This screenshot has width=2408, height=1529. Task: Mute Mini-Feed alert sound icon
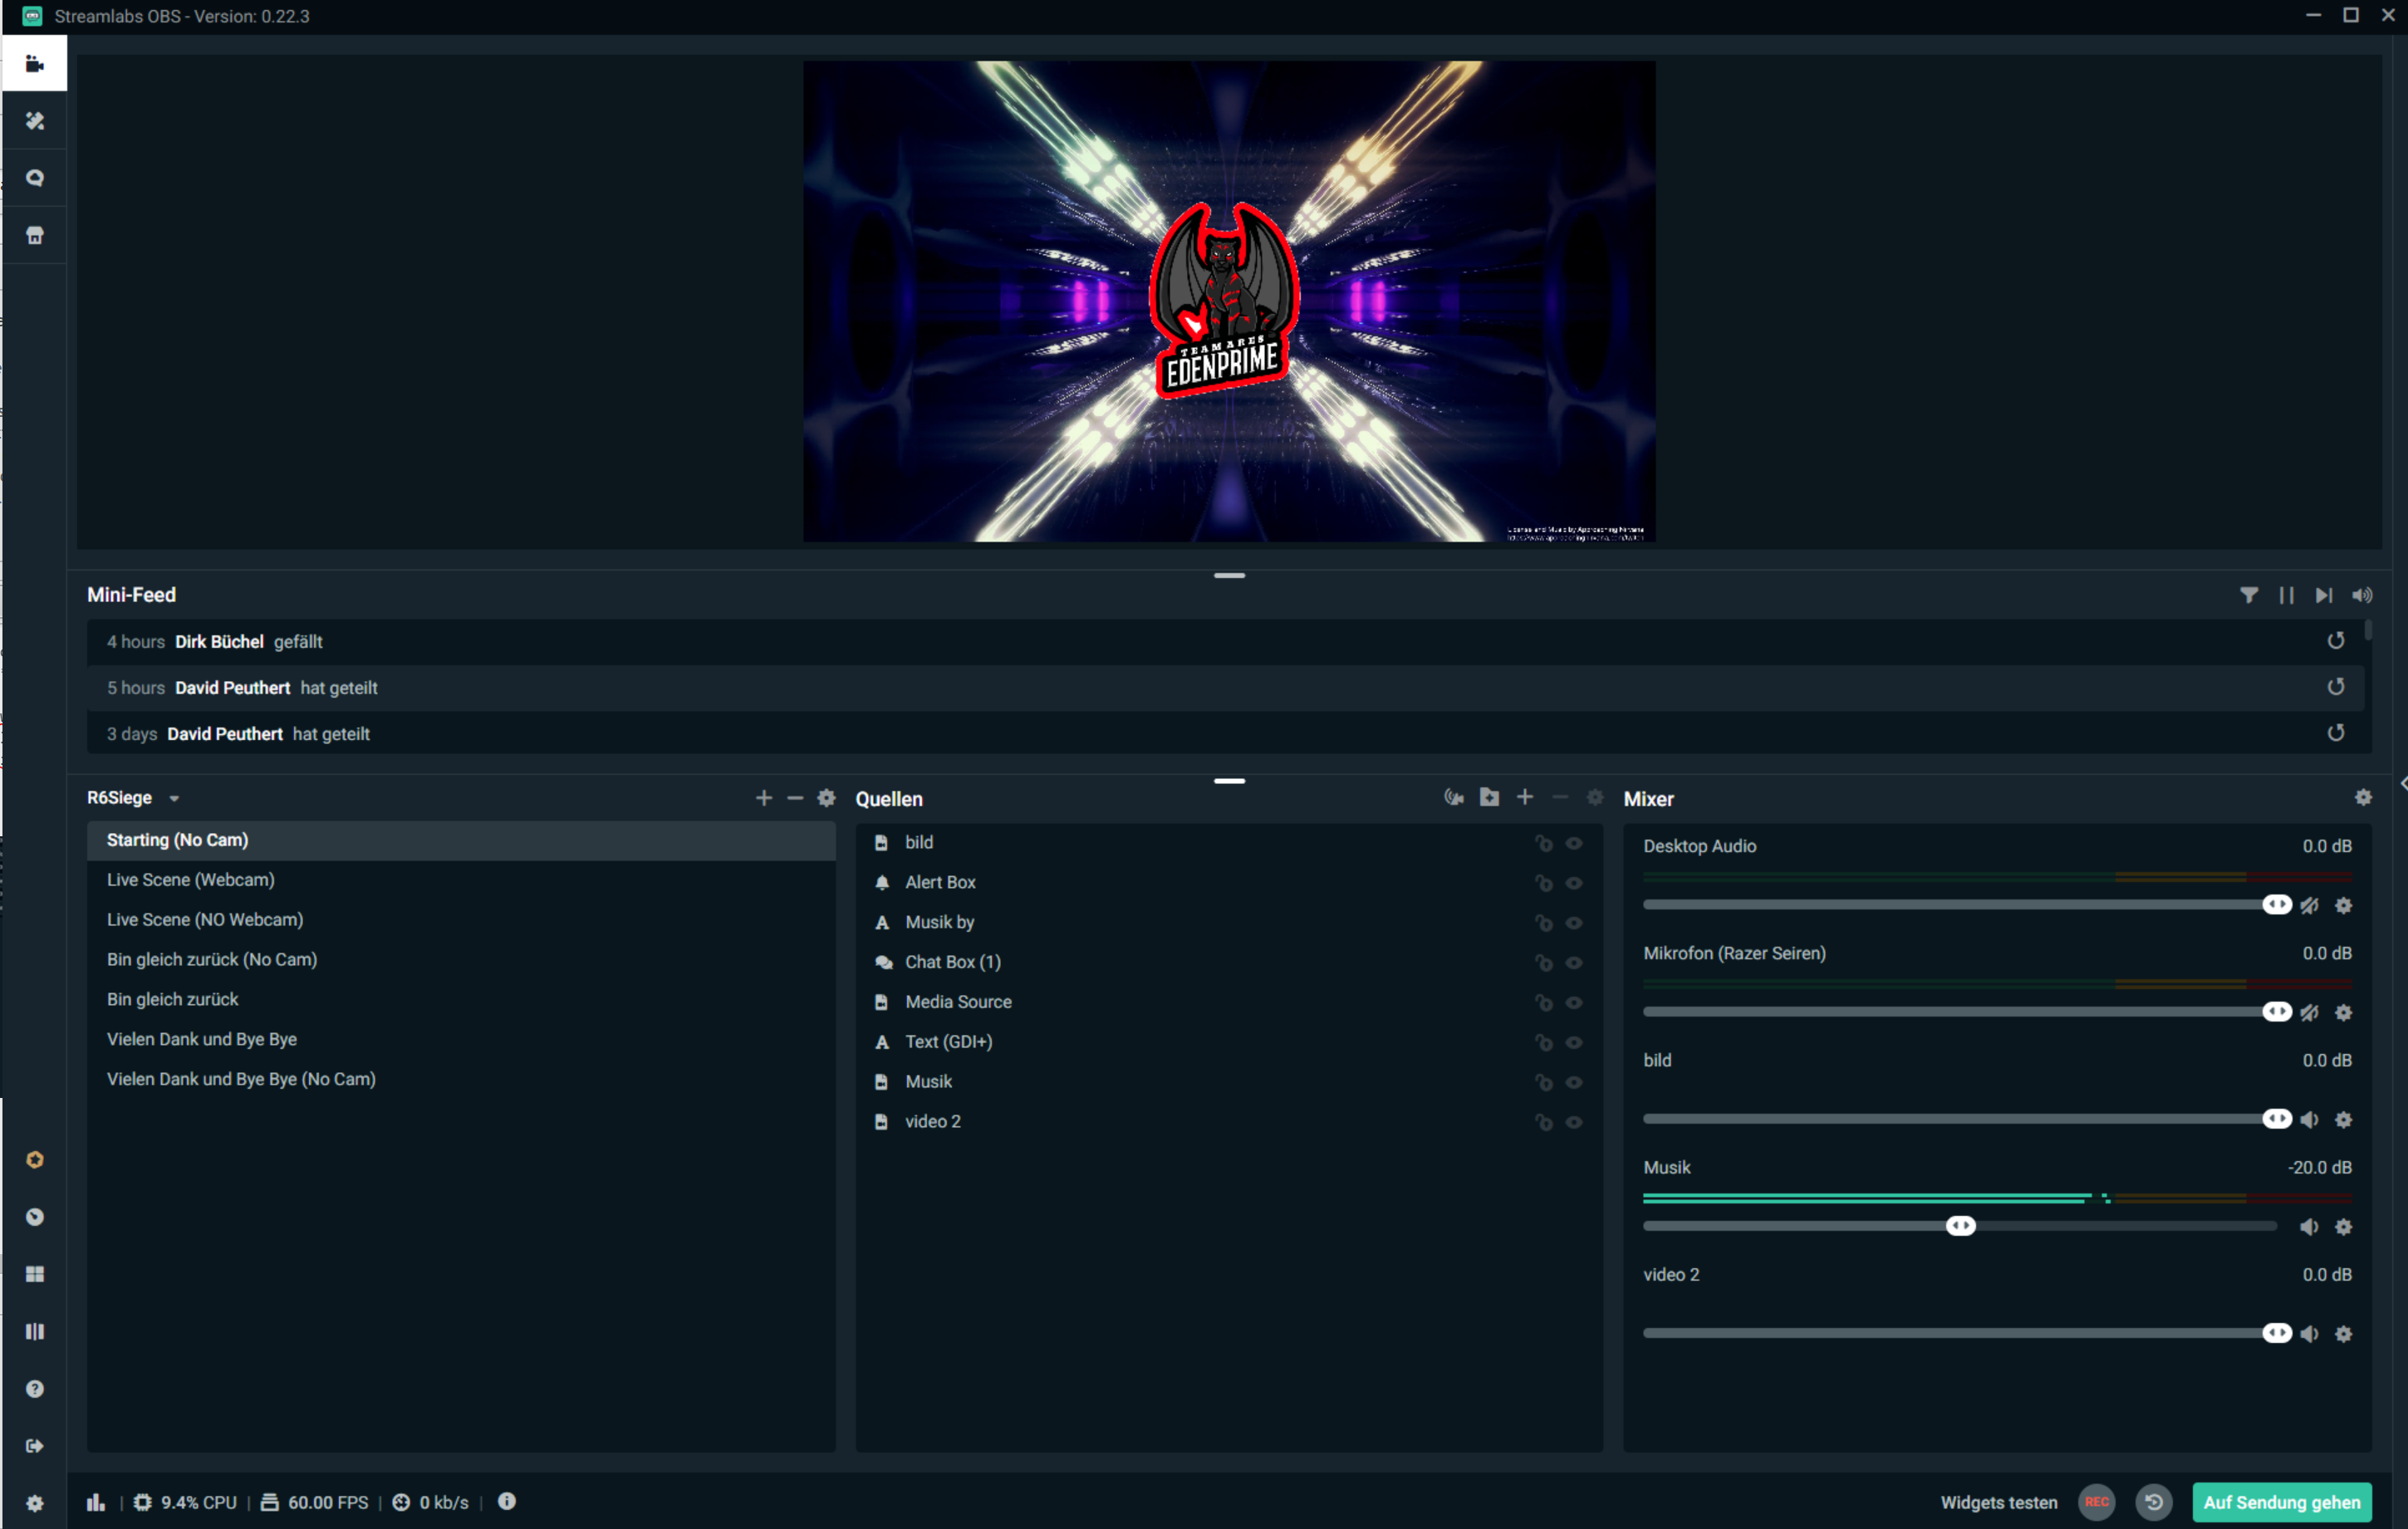[2361, 595]
